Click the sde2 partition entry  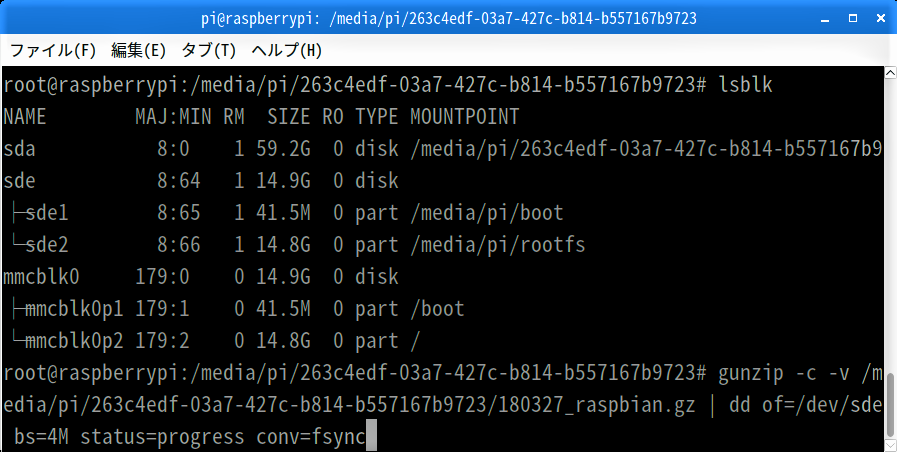(47, 245)
